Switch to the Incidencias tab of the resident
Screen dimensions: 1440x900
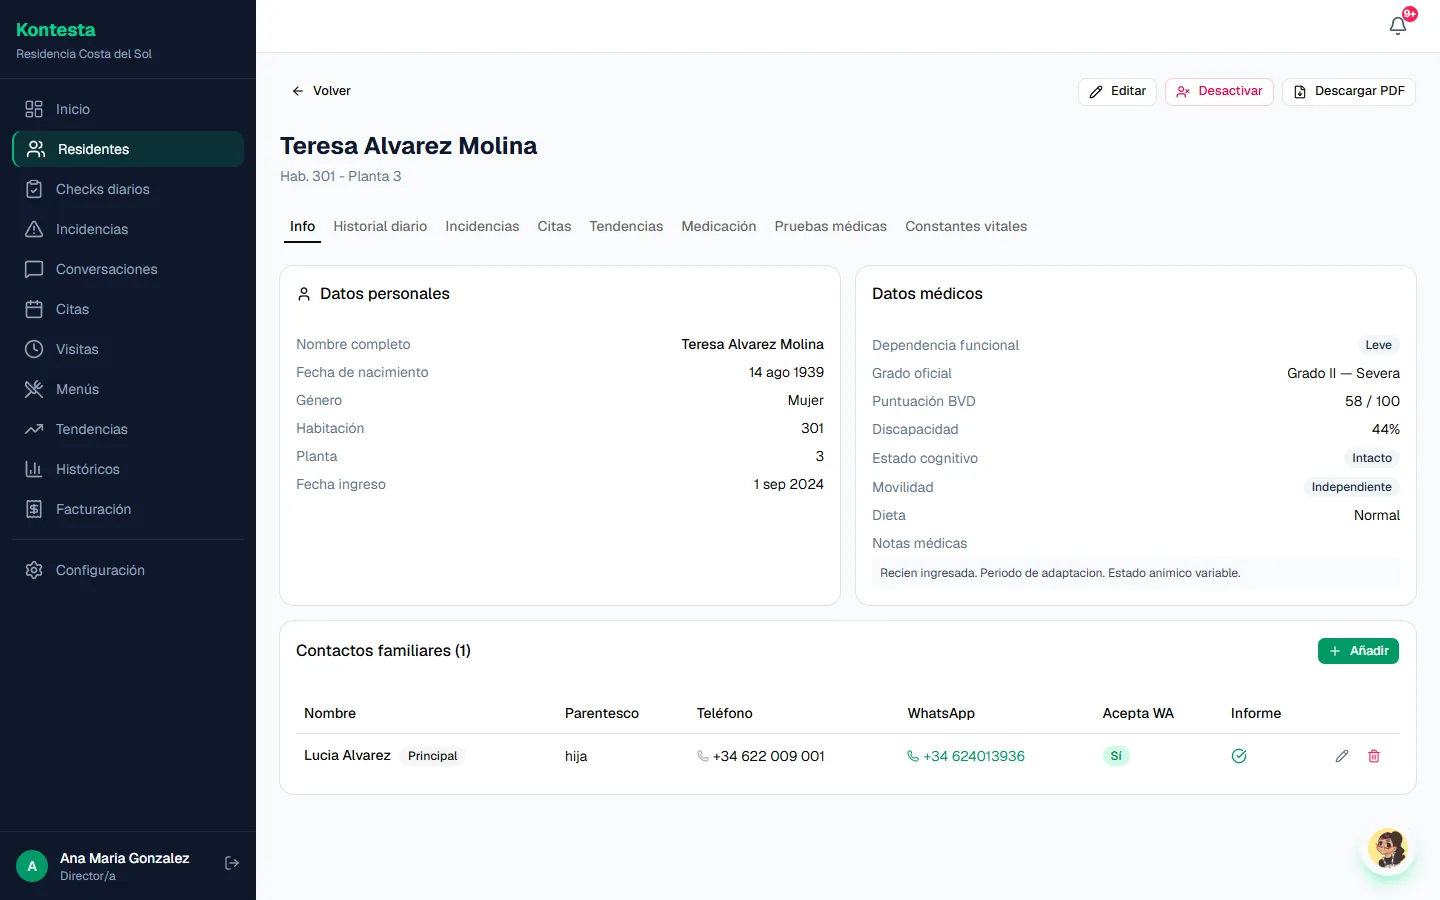coord(482,226)
